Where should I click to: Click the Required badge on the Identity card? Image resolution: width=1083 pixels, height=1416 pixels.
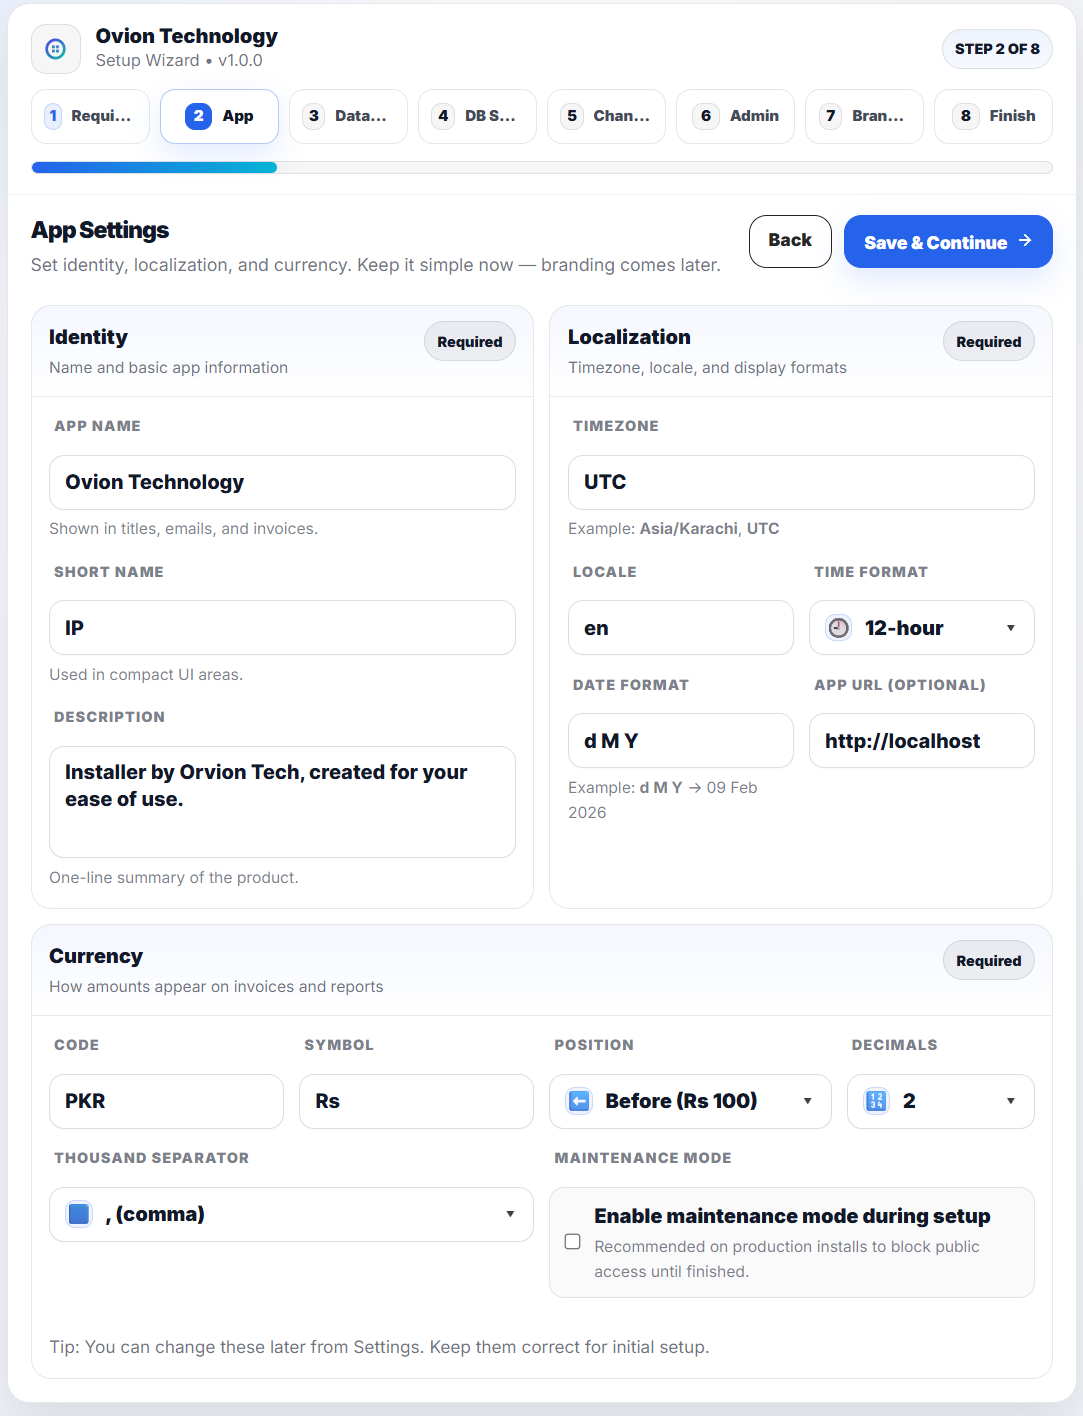coord(469,341)
